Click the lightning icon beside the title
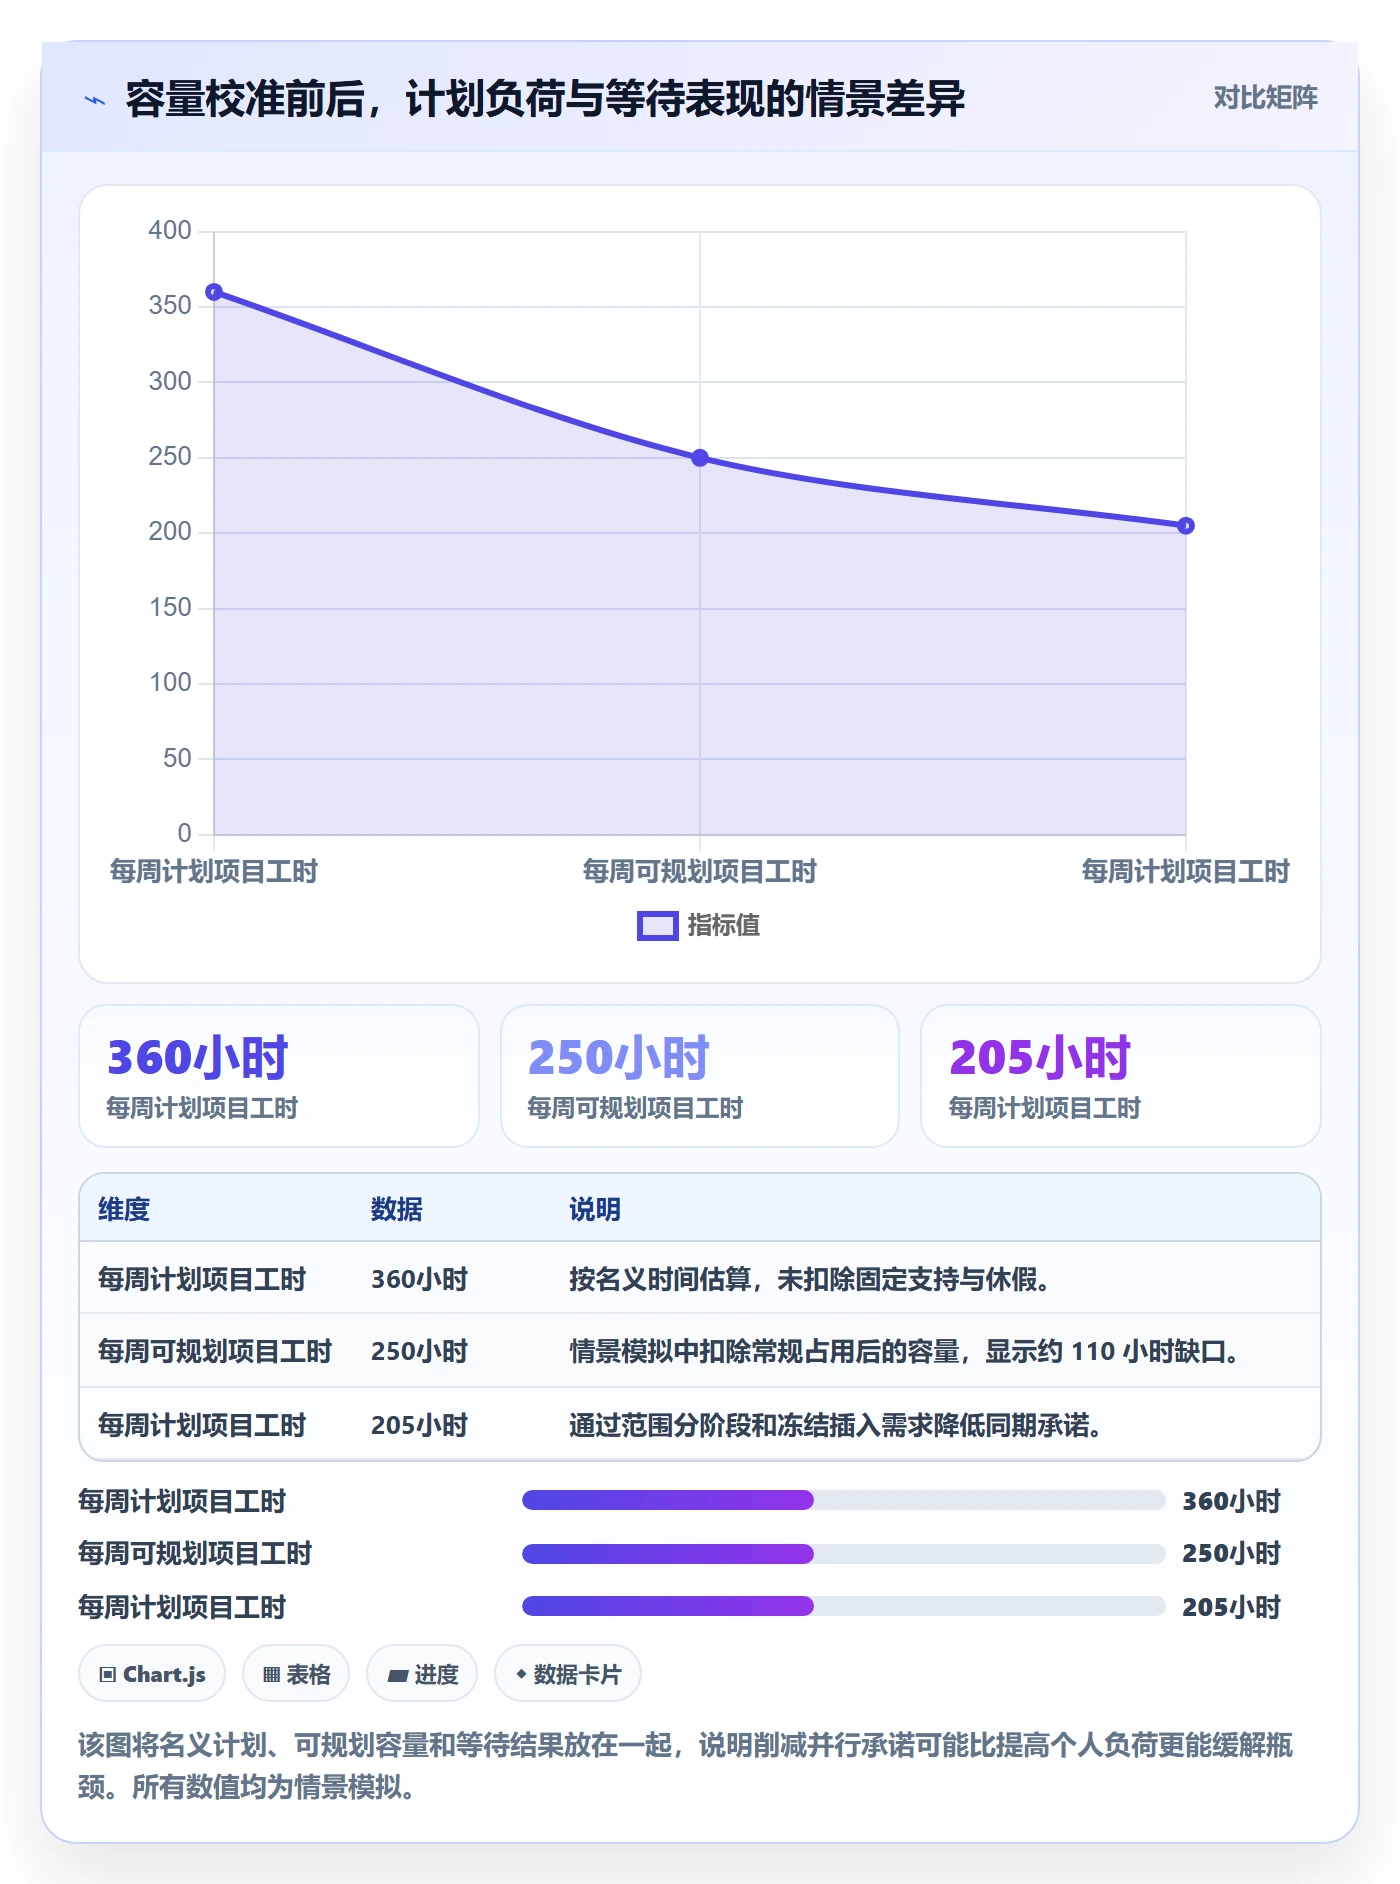Viewport: 1400px width, 1884px height. [x=95, y=100]
